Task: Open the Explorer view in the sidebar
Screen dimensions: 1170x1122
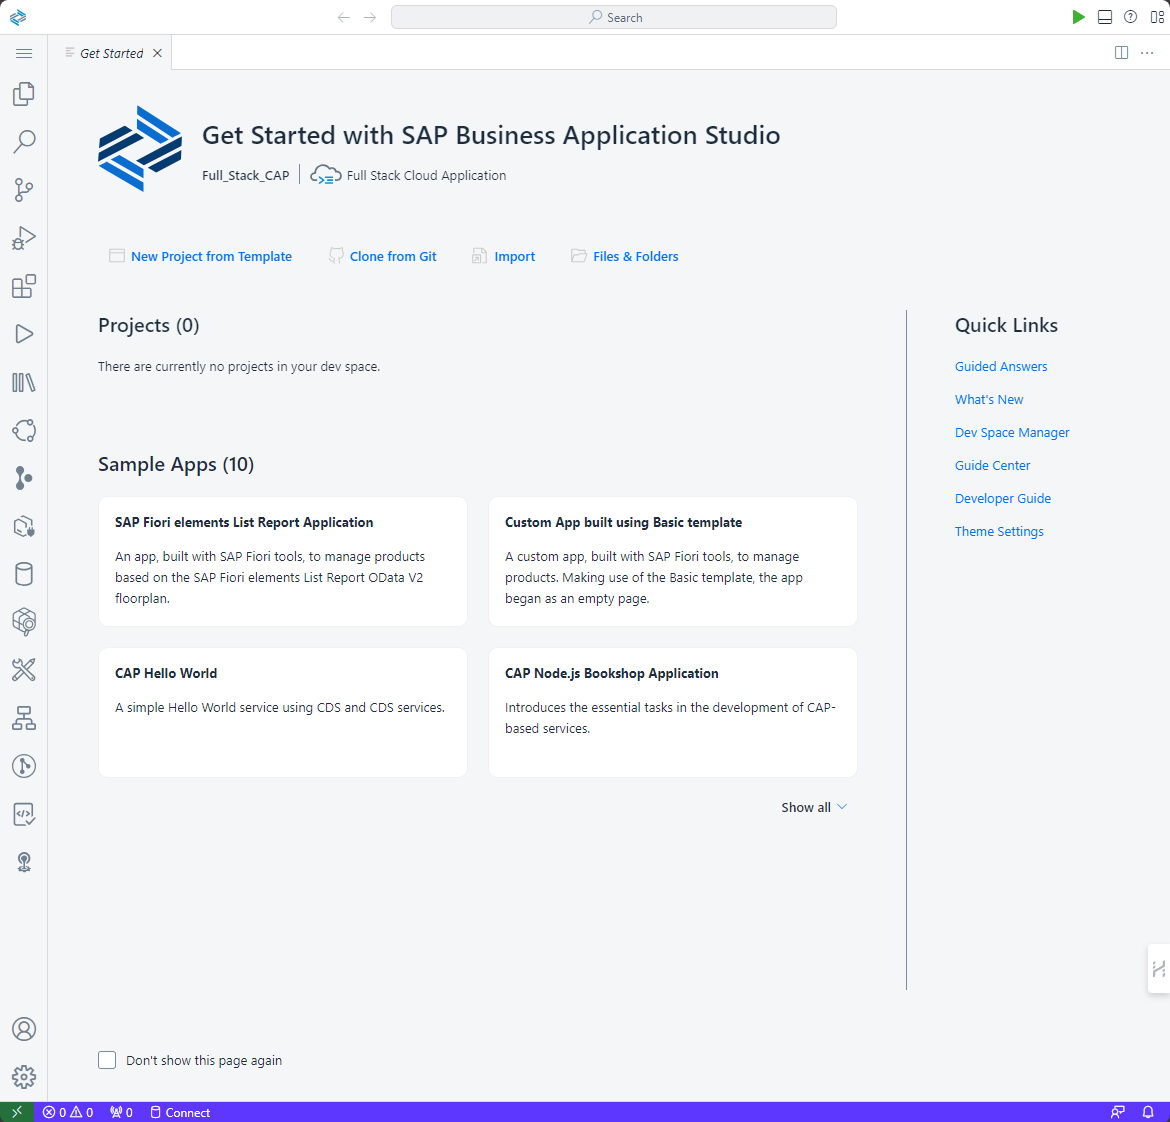Action: point(24,94)
